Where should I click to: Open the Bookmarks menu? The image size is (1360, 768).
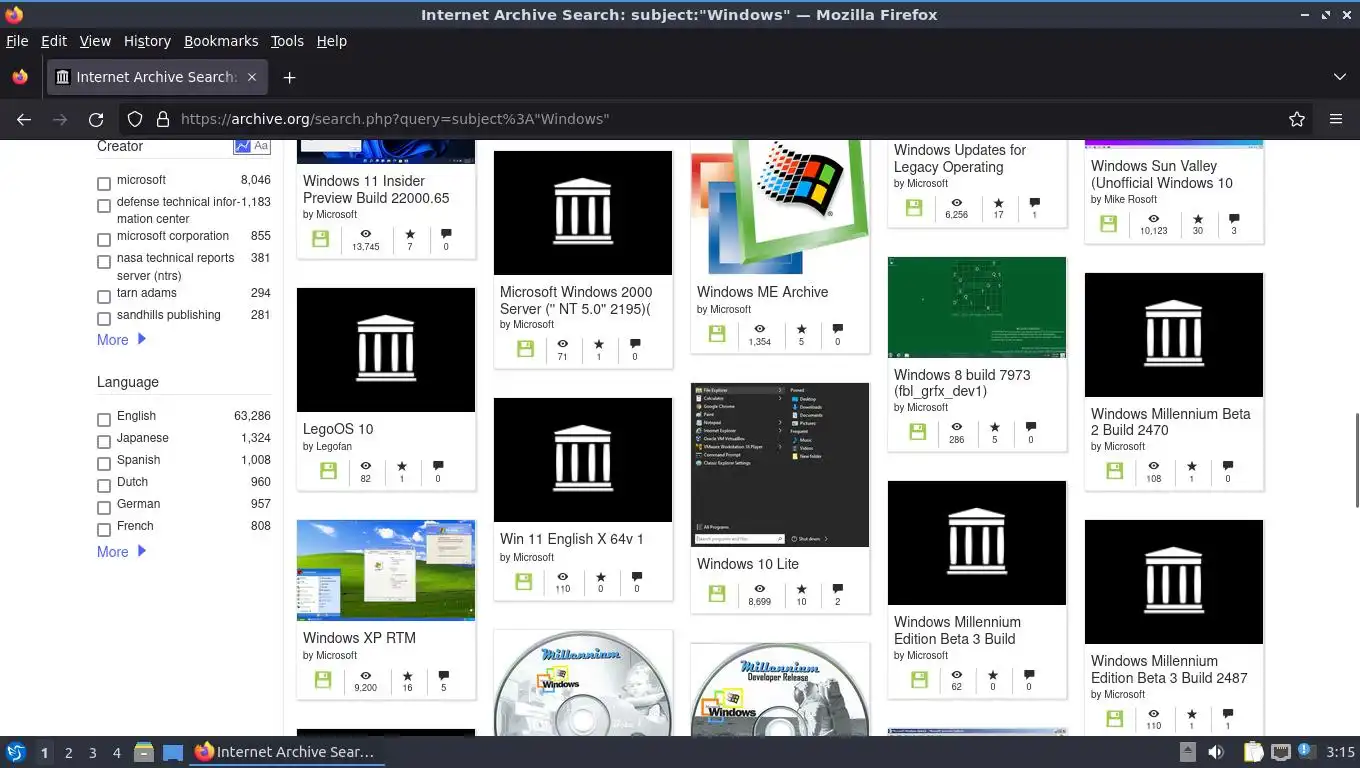pos(221,41)
